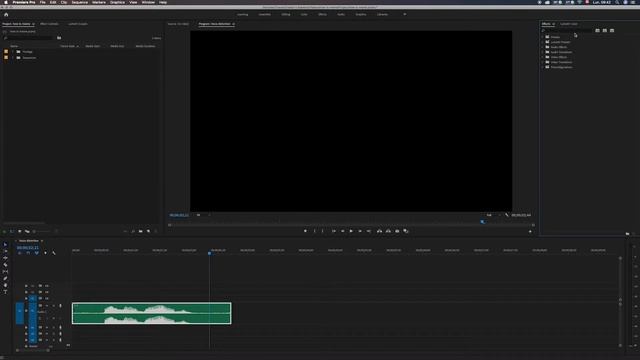This screenshot has width=640, height=360.
Task: Switch to the Source monitor tab
Action: click(178, 24)
